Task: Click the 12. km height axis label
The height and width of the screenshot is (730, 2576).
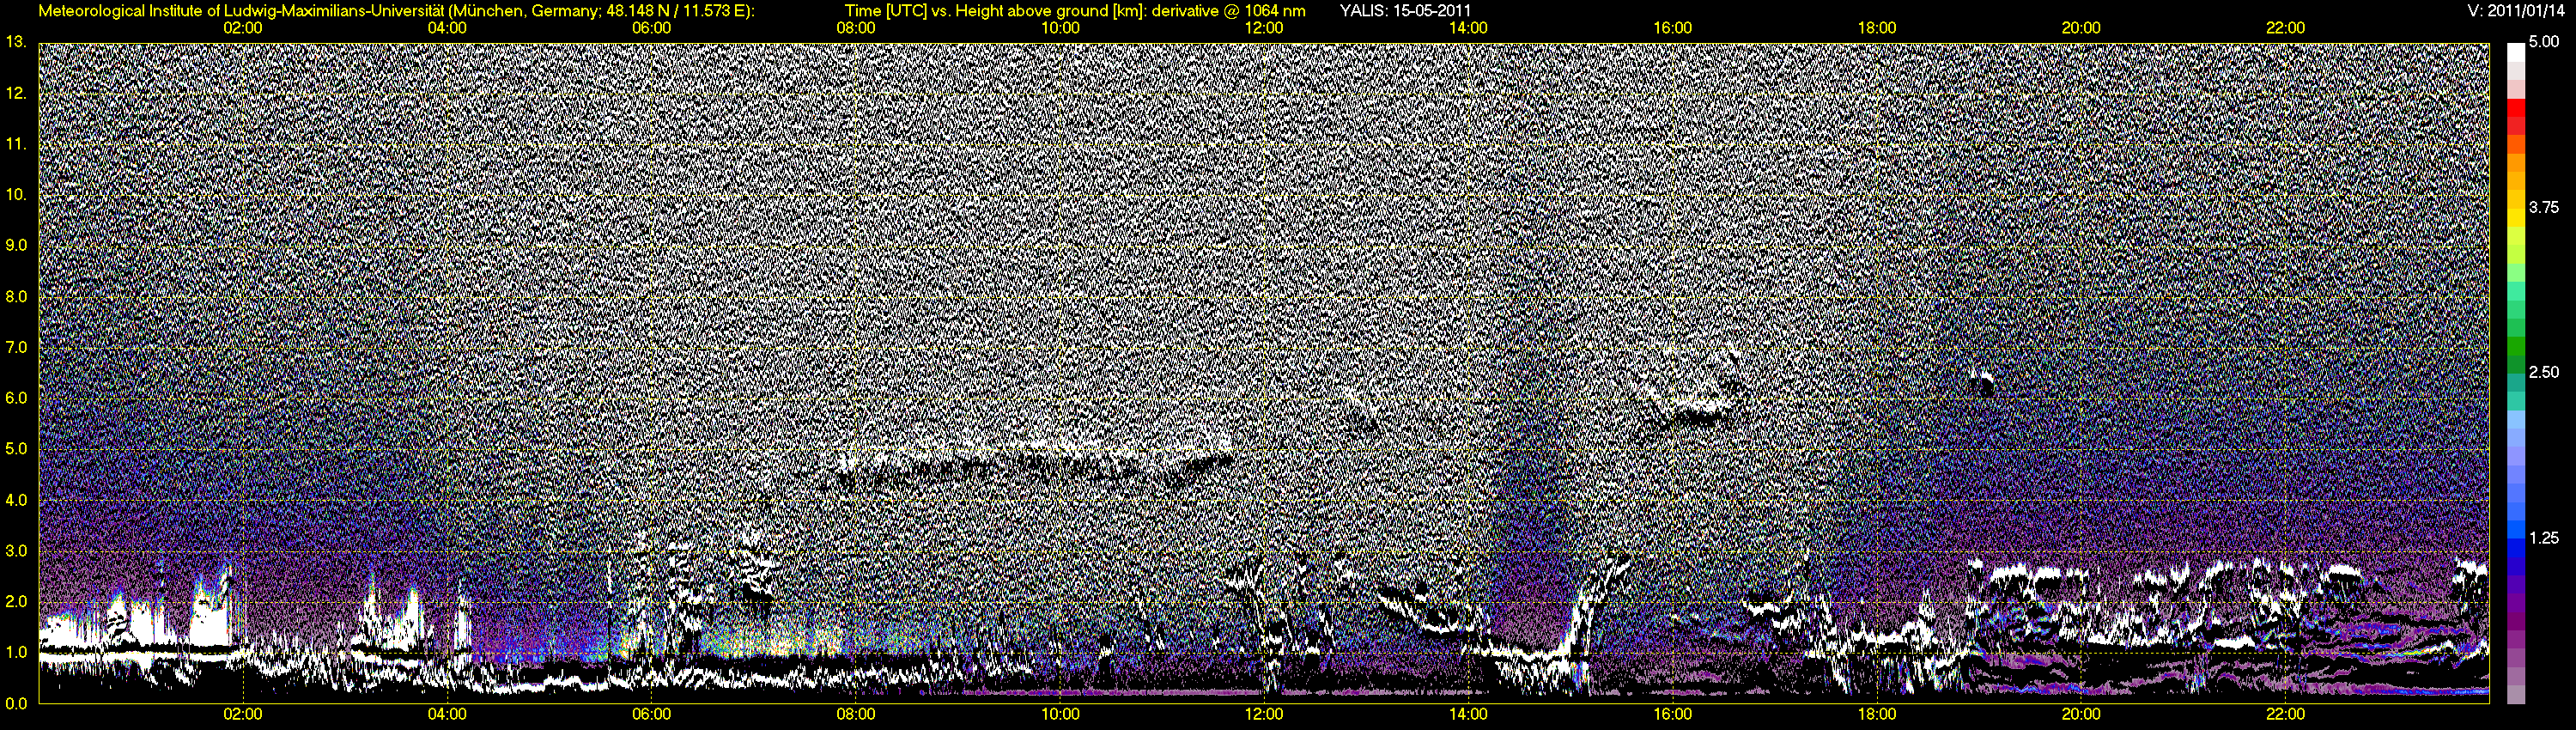Action: tap(15, 93)
